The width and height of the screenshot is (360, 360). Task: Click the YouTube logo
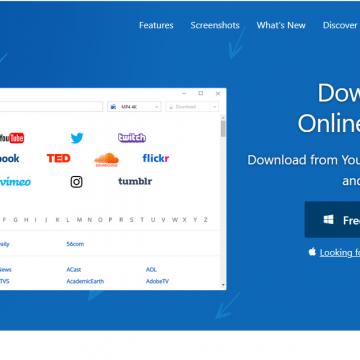pyautogui.click(x=12, y=138)
